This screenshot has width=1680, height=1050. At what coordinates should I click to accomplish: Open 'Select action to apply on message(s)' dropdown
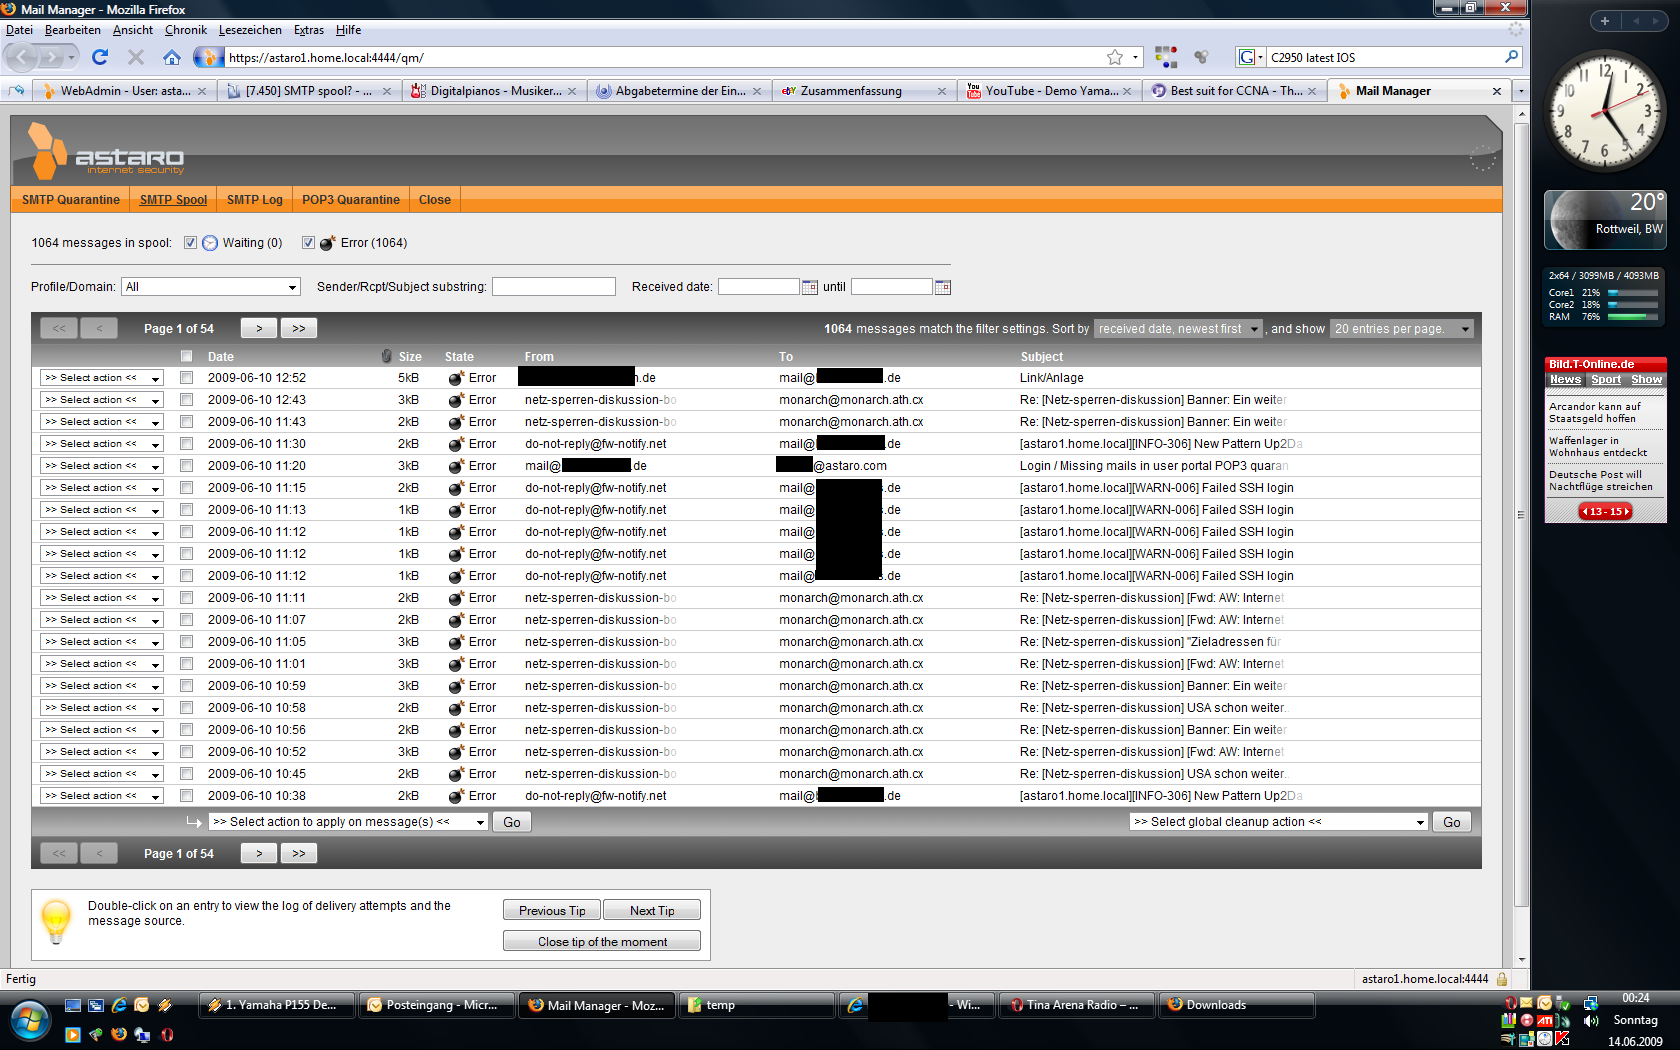[348, 822]
